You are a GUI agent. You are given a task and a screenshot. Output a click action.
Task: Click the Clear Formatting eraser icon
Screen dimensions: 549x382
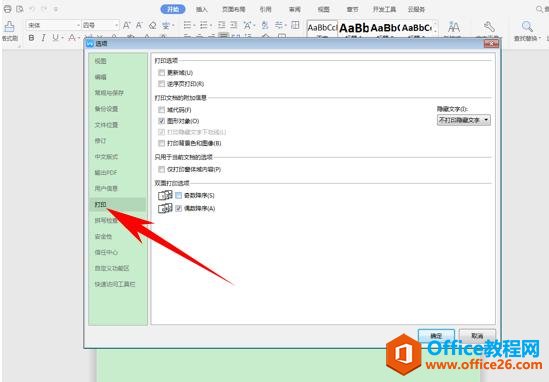[152, 25]
